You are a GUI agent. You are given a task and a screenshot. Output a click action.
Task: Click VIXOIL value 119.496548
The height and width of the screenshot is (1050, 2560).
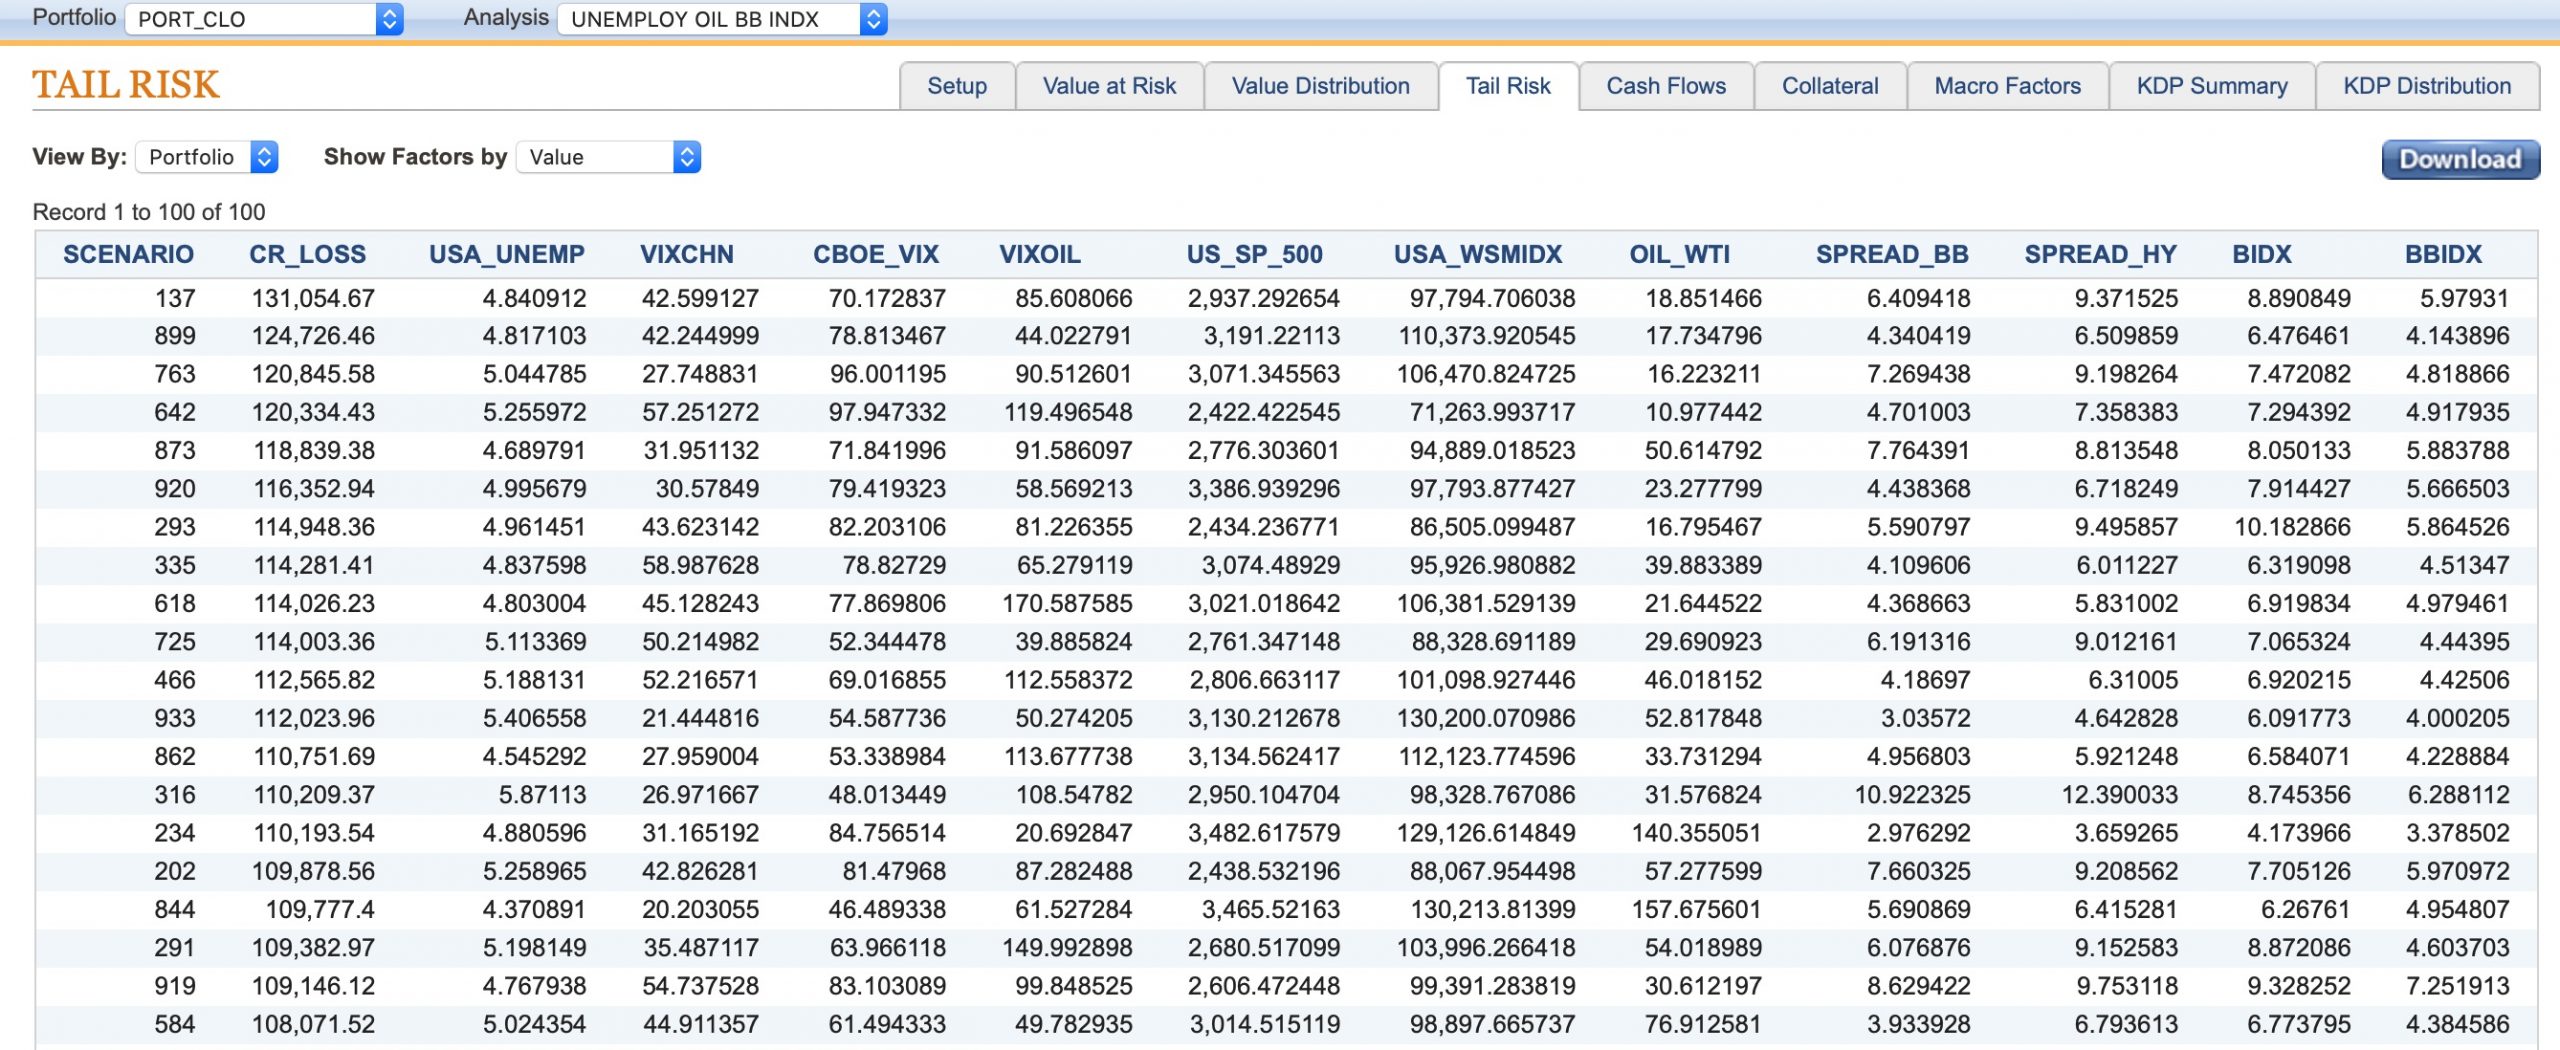[x=1068, y=412]
